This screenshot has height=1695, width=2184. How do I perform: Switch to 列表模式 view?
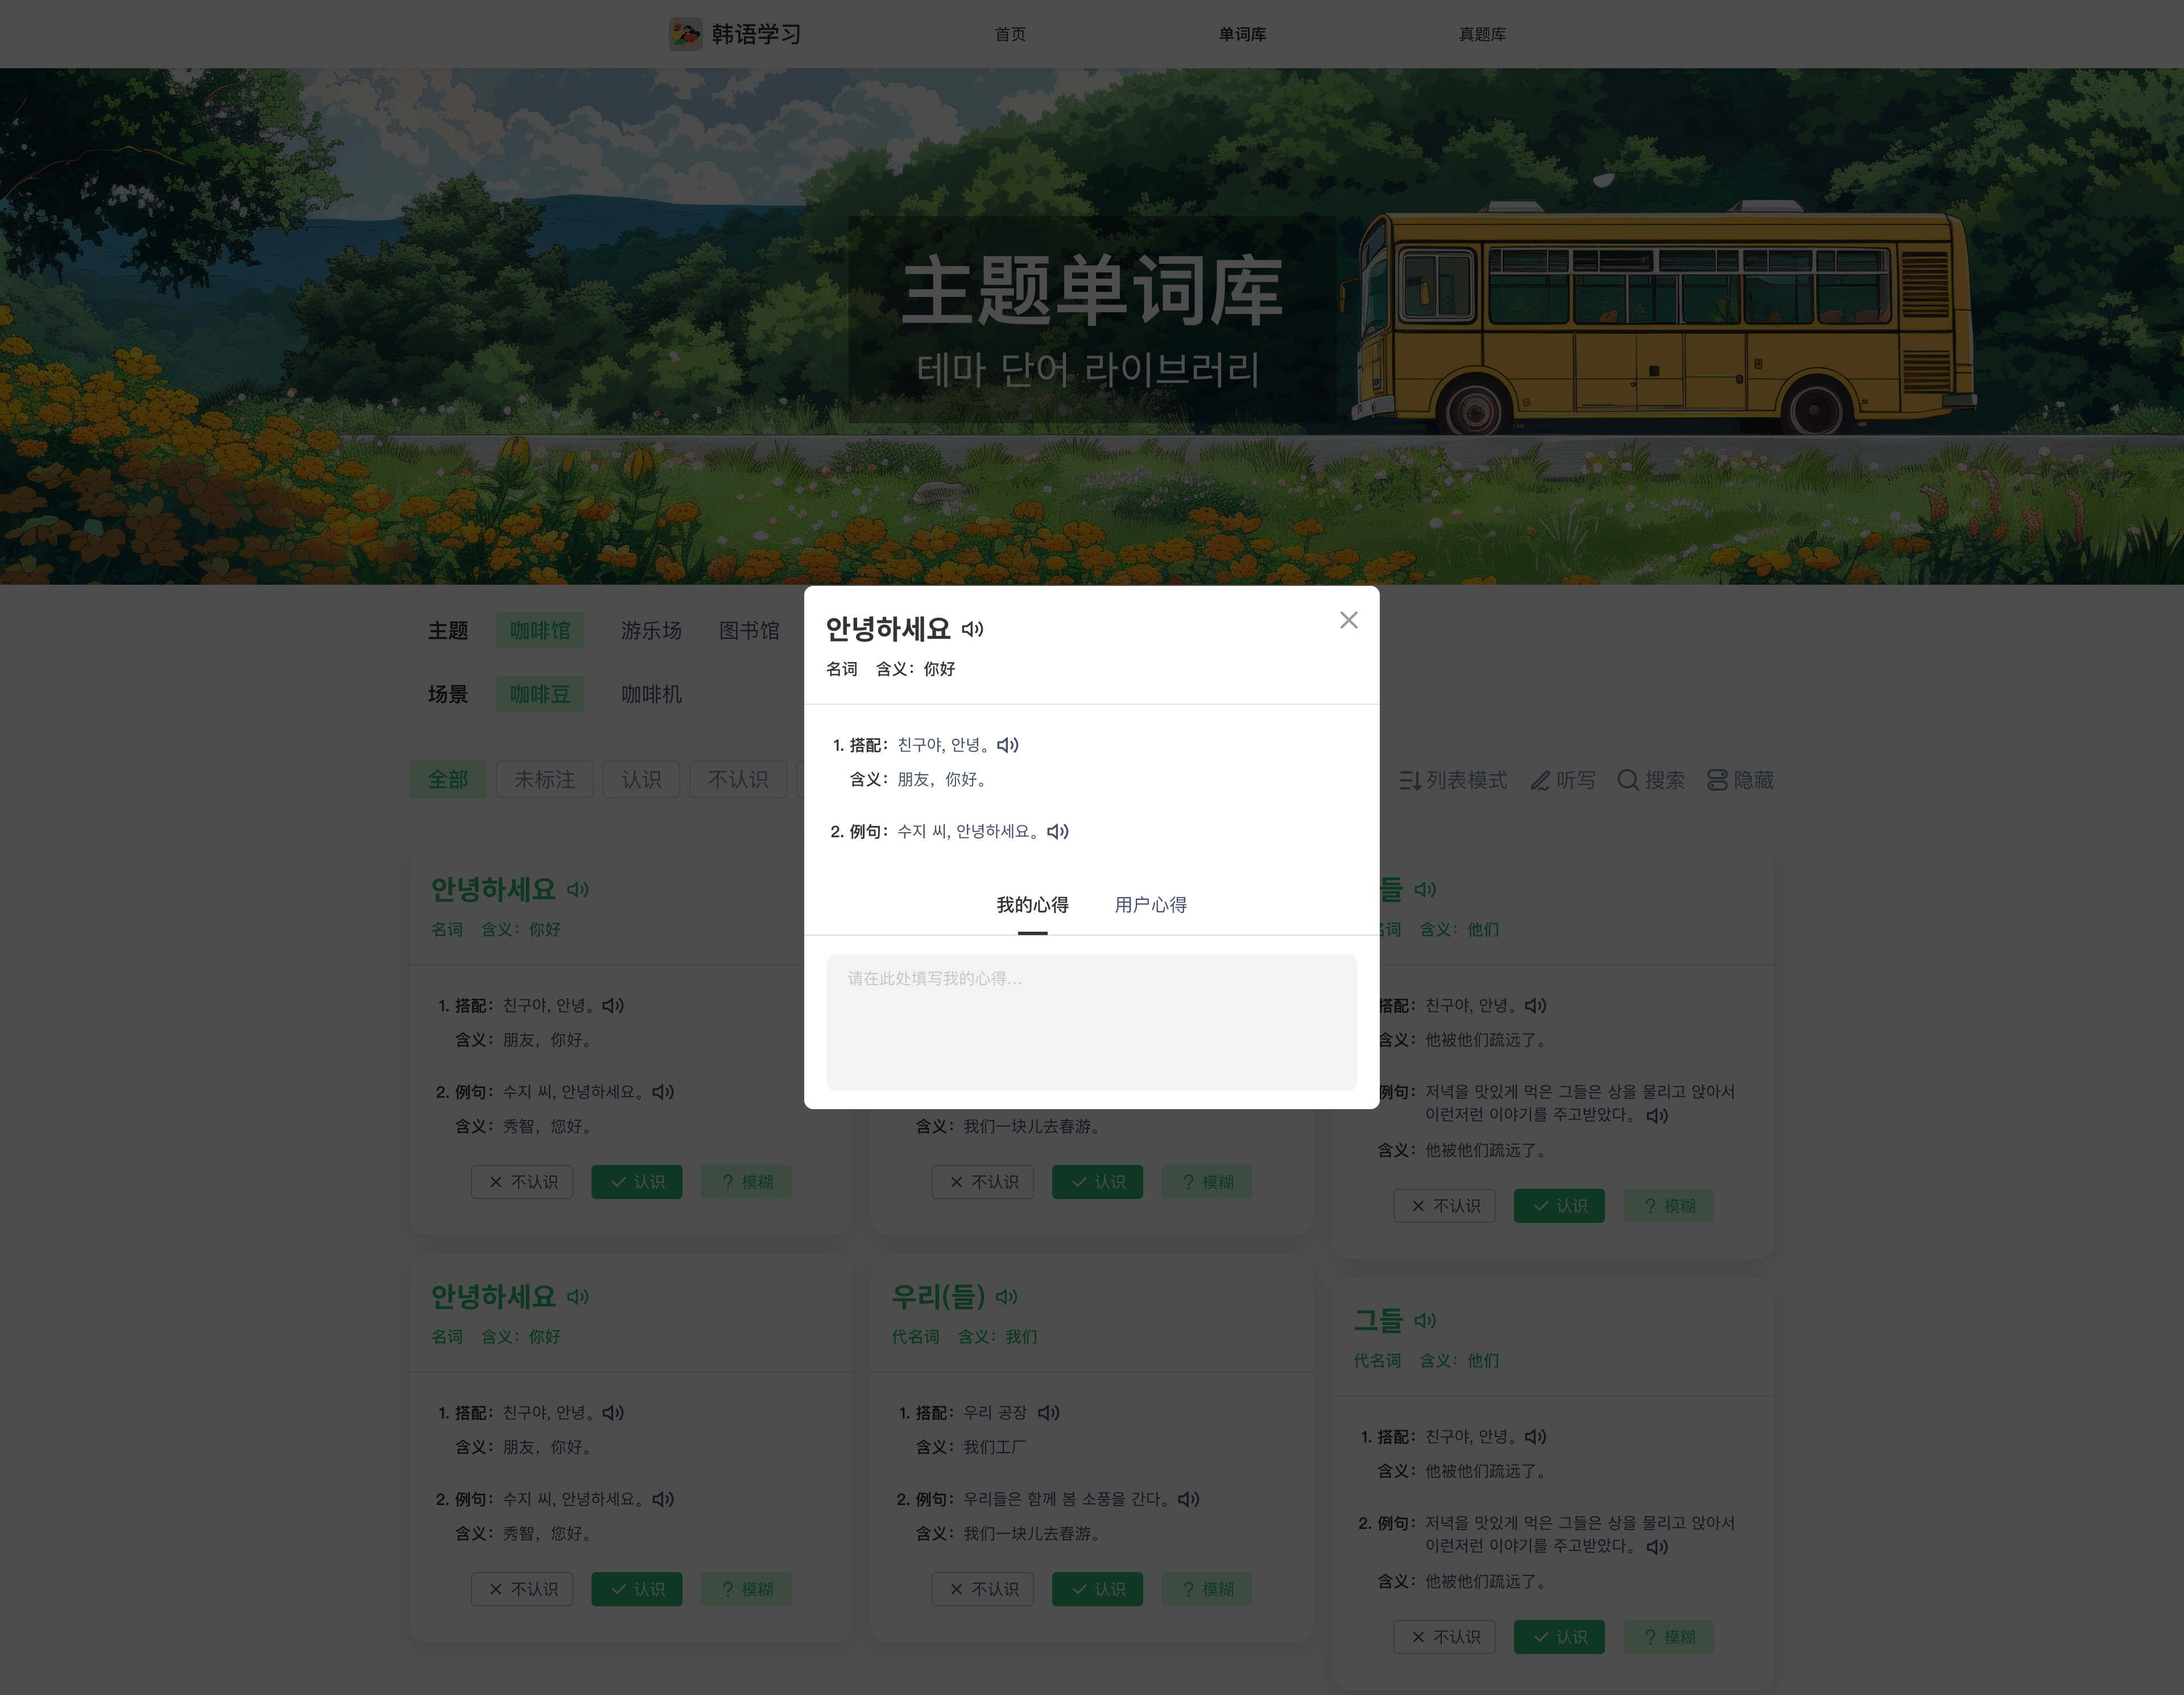1452,780
